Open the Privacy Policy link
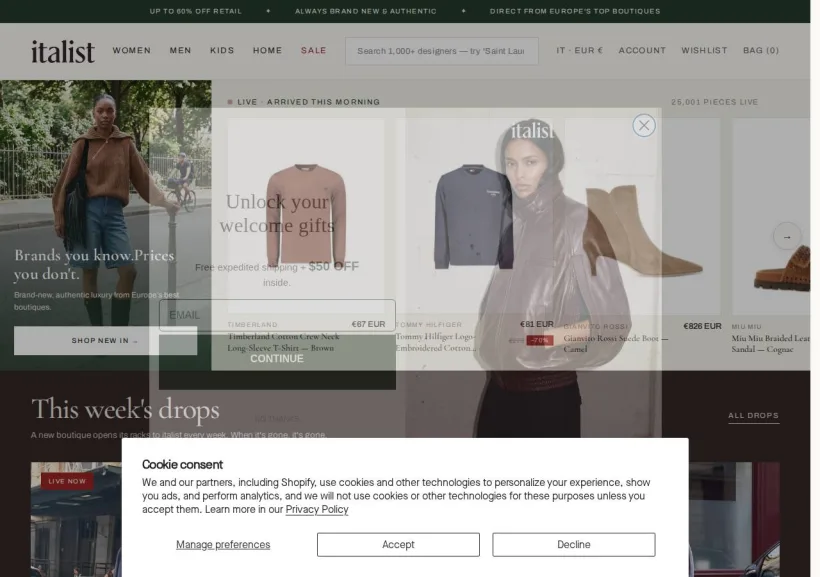Image resolution: width=820 pixels, height=577 pixels. (x=317, y=510)
